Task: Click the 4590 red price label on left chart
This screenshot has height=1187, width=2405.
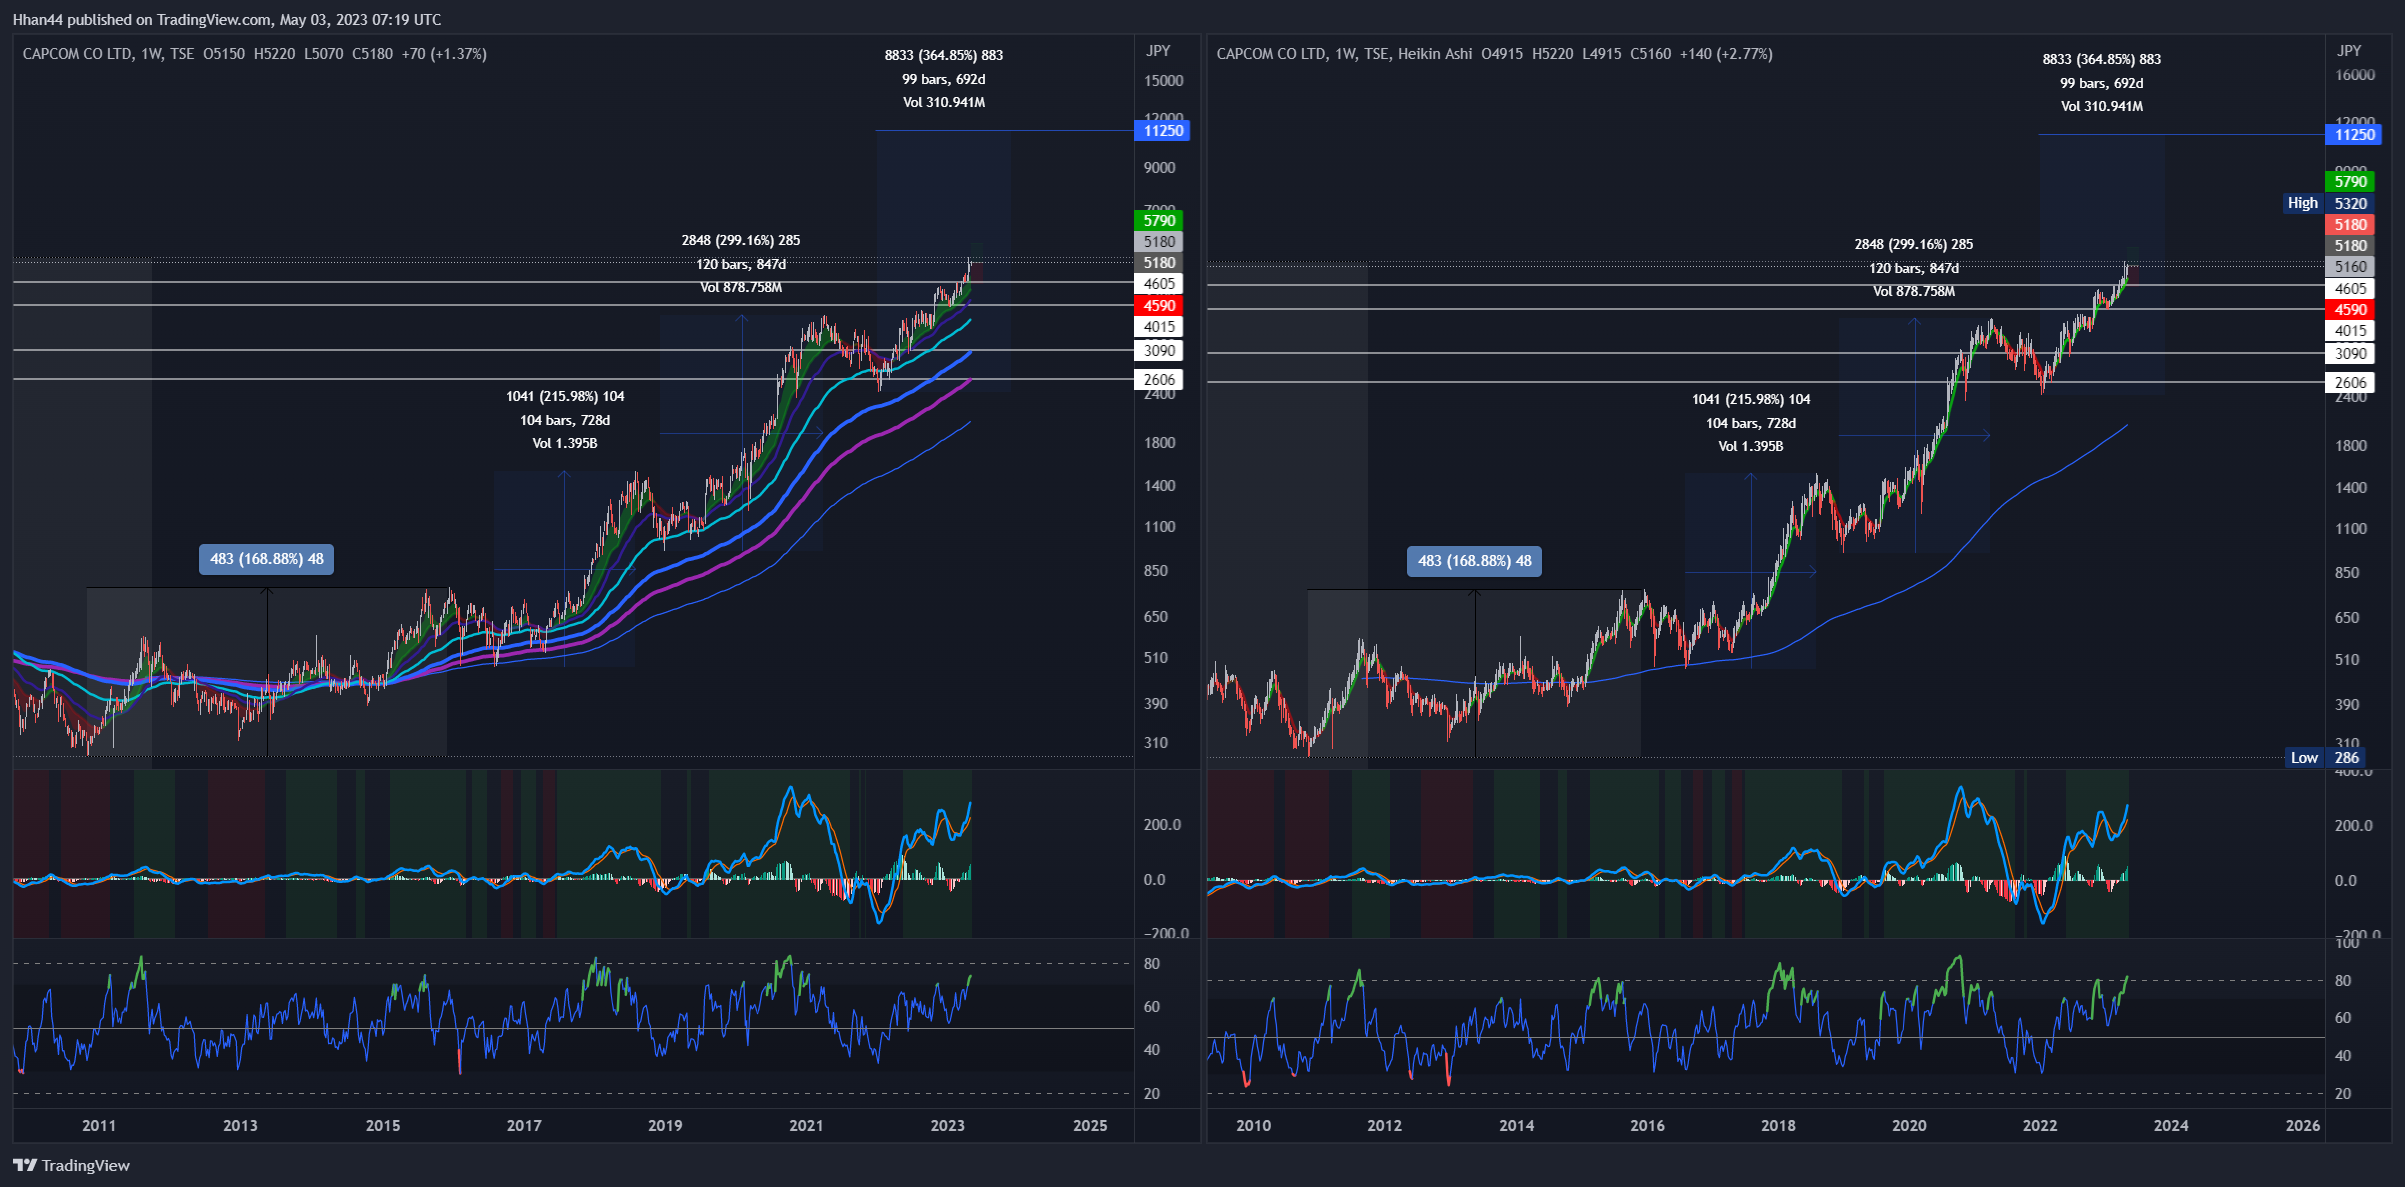Action: click(1159, 306)
